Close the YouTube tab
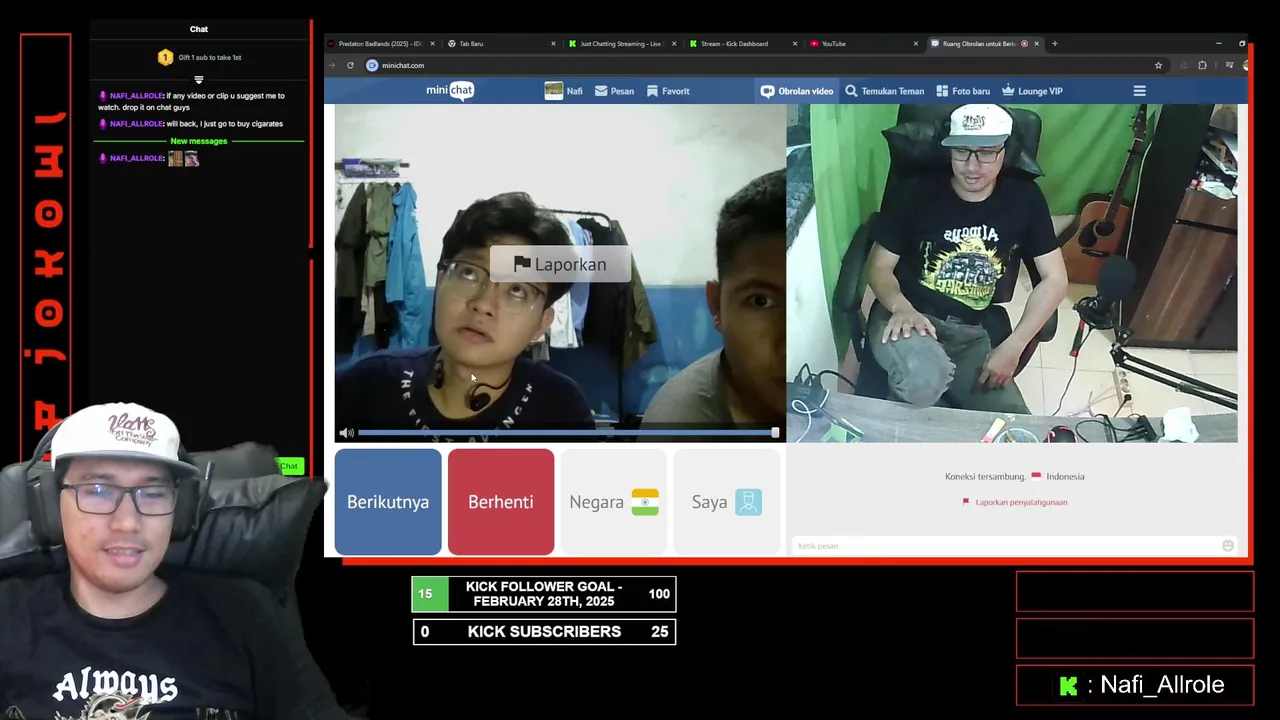The height and width of the screenshot is (720, 1280). click(915, 44)
